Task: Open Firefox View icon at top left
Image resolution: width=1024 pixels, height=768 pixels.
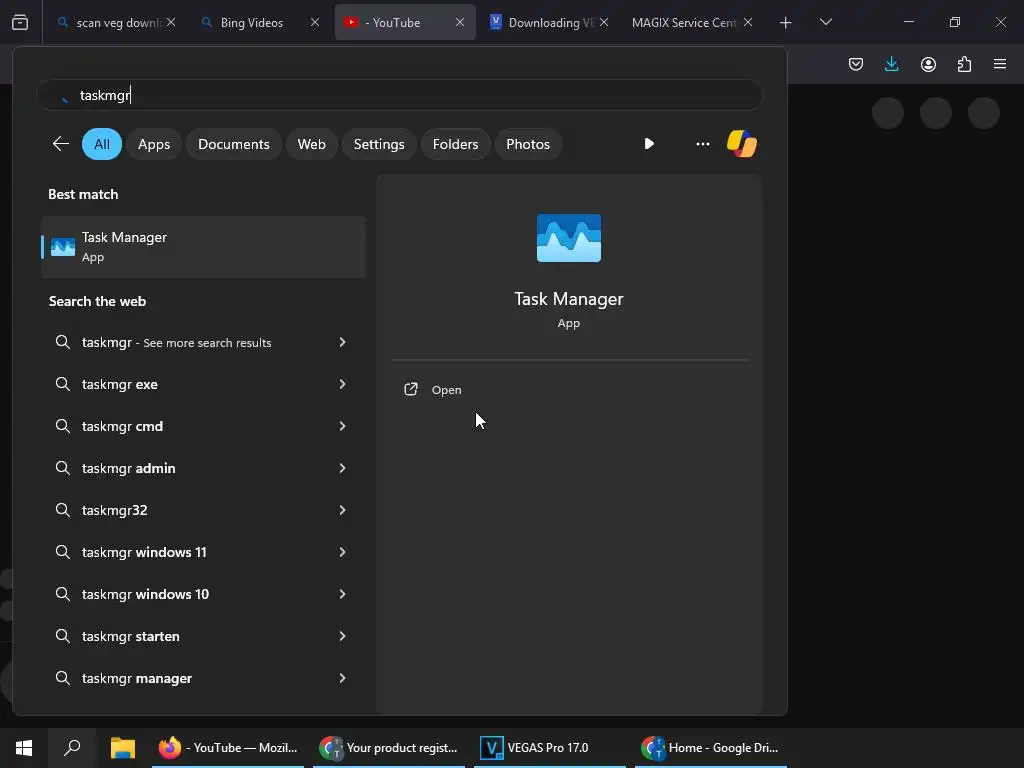Action: pyautogui.click(x=20, y=23)
